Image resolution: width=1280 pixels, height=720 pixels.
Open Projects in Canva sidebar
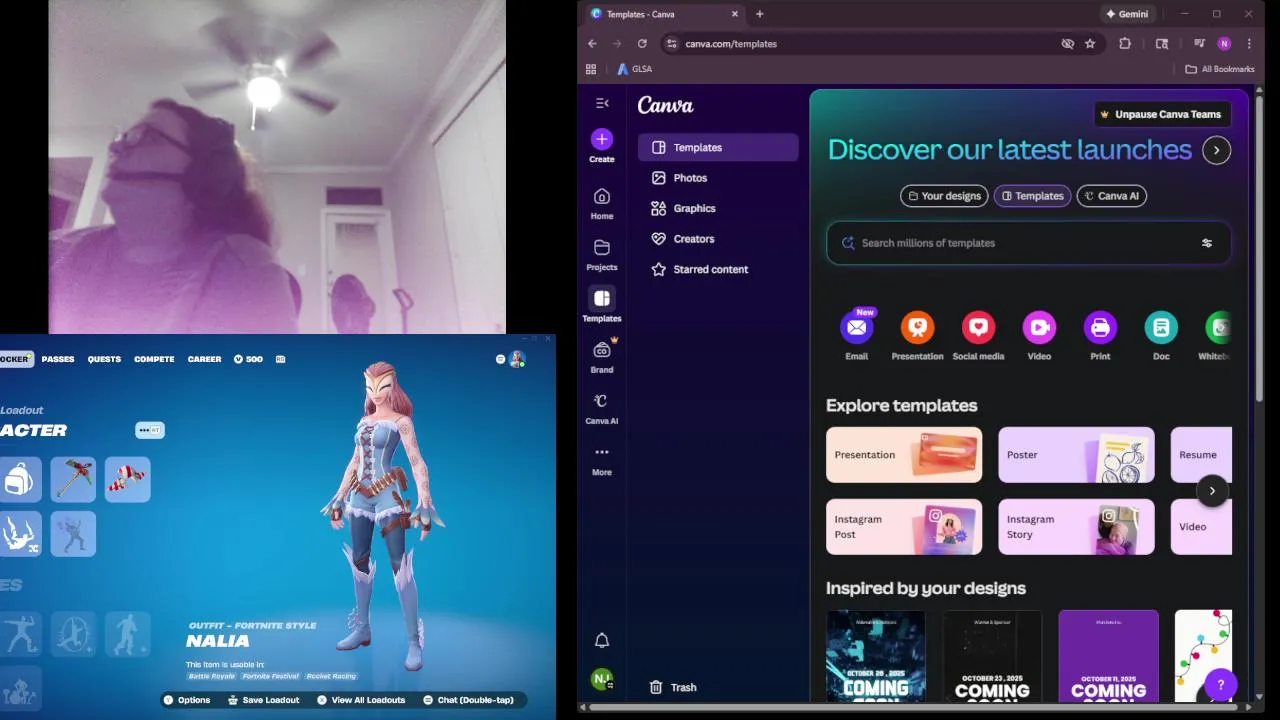coord(601,254)
